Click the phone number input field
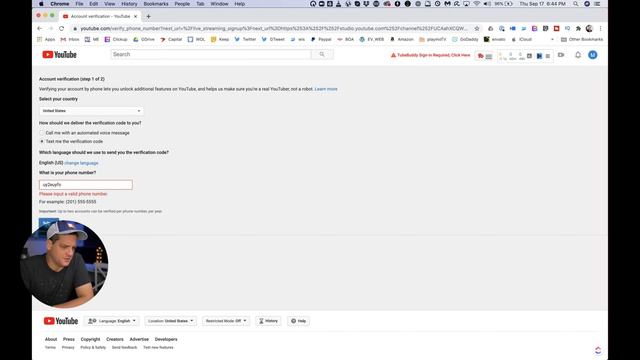The height and width of the screenshot is (360, 640). point(86,185)
